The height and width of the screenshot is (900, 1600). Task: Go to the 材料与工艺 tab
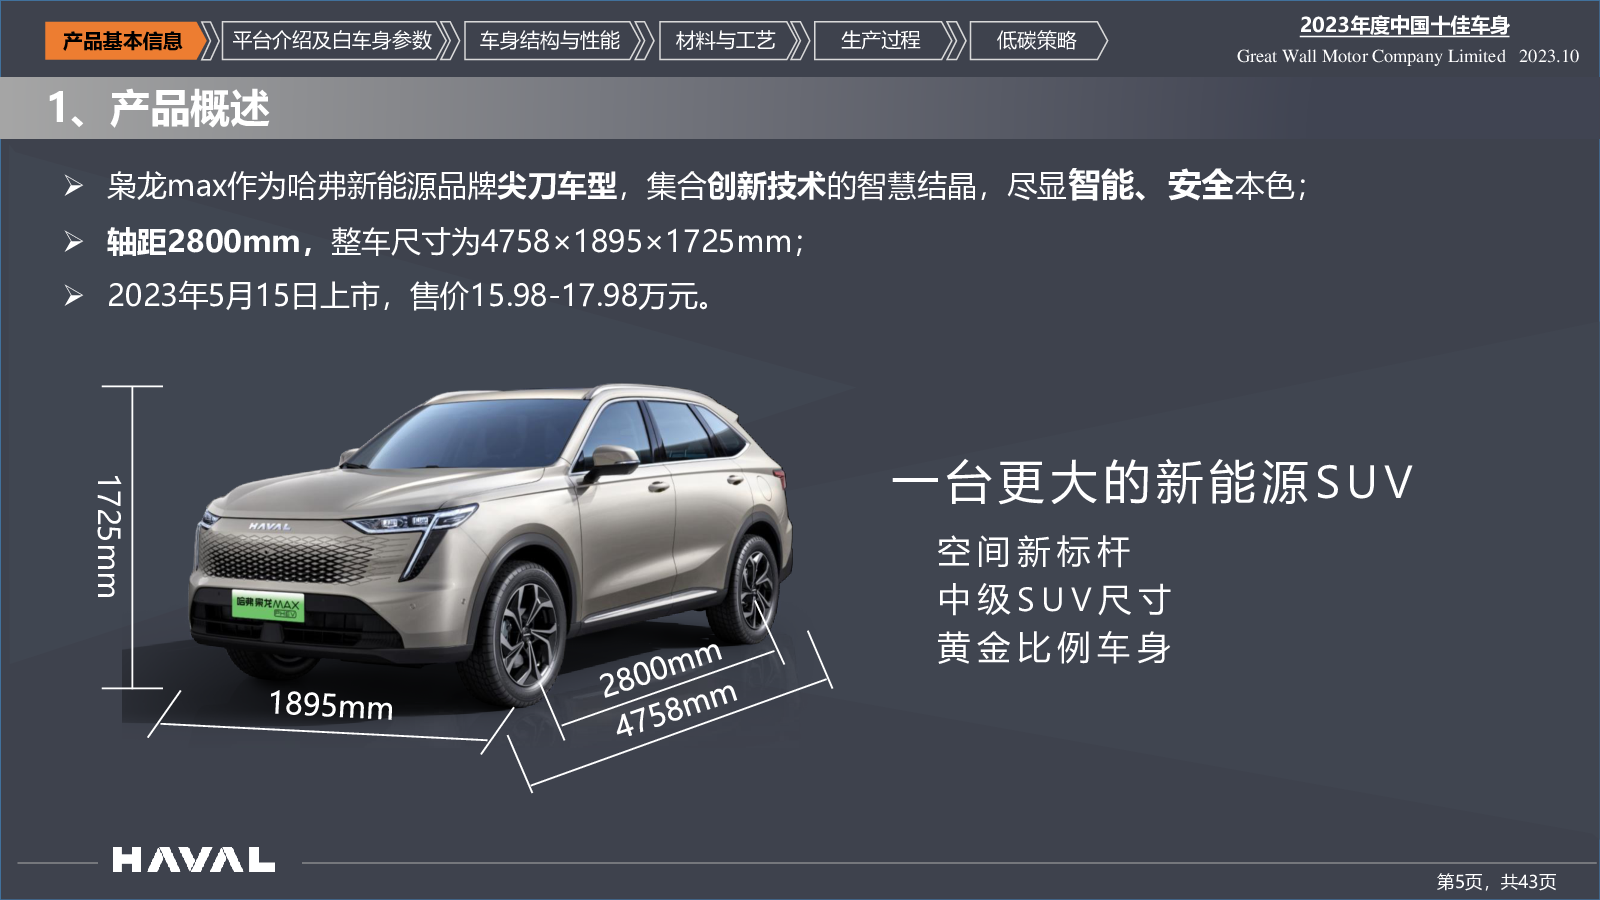[725, 41]
